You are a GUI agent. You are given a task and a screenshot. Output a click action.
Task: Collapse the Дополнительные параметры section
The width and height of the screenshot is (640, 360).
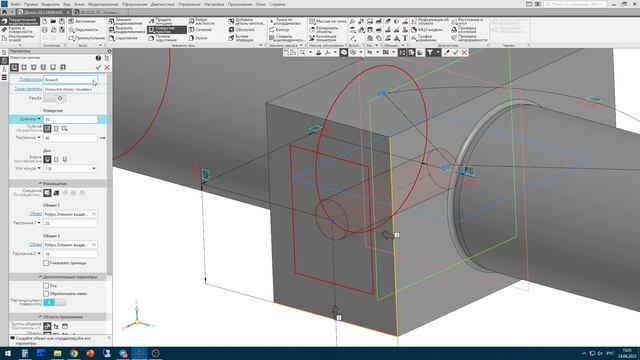[58, 277]
